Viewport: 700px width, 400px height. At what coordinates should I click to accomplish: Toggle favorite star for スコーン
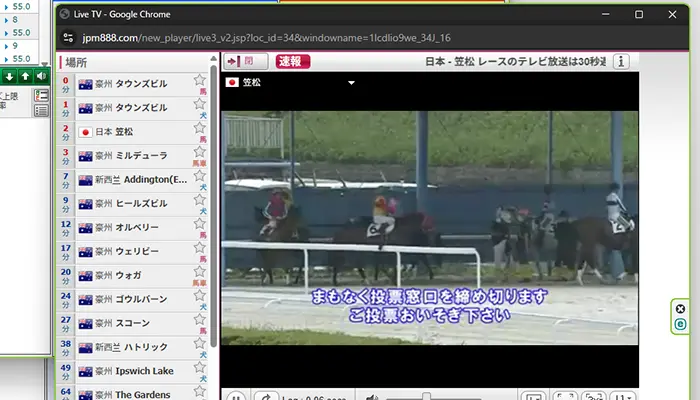200,320
